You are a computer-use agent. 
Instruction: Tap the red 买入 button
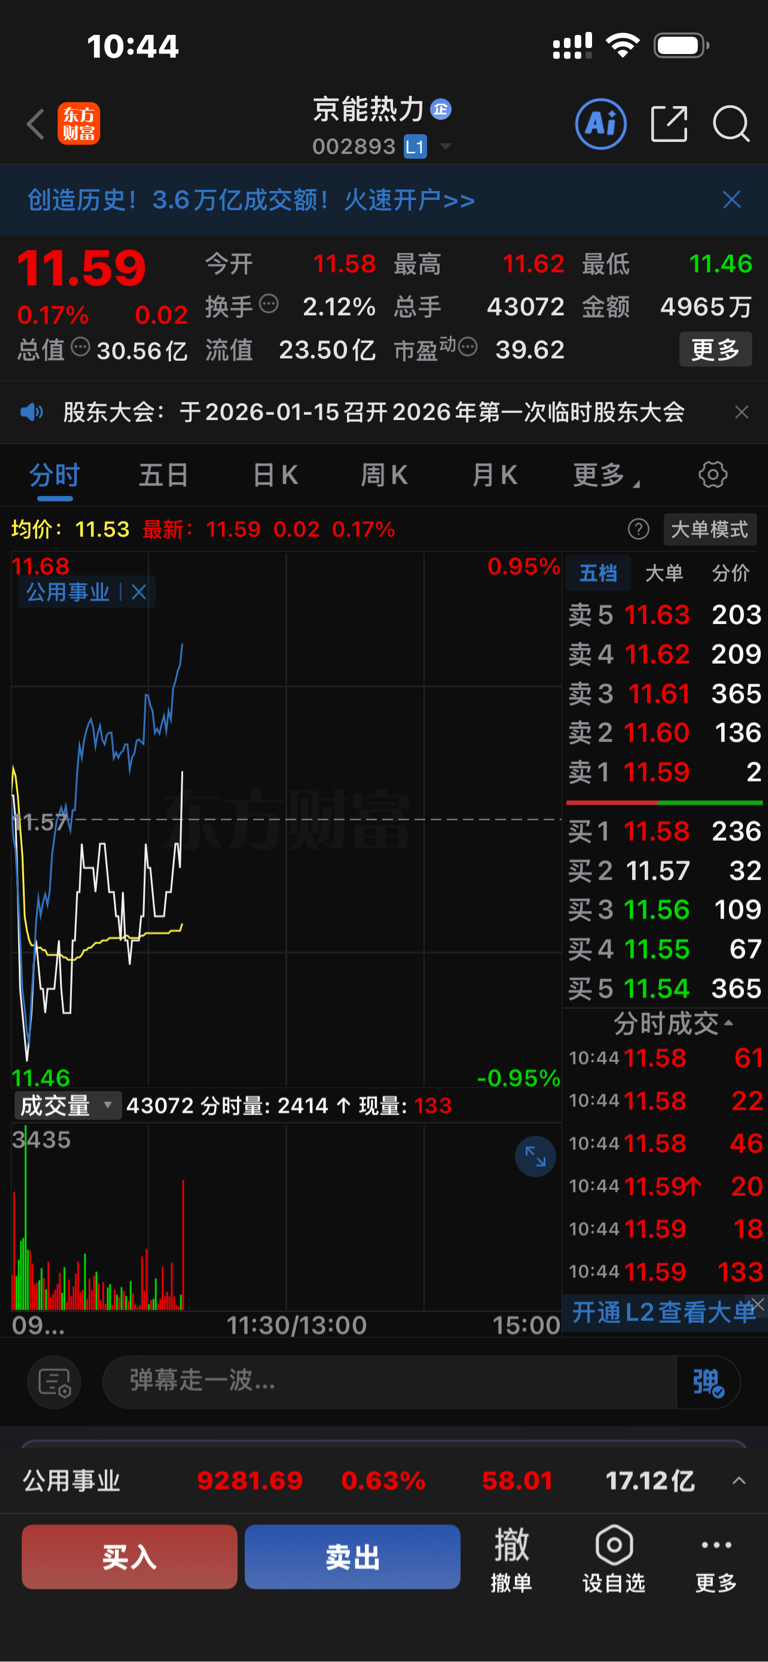tap(130, 1557)
